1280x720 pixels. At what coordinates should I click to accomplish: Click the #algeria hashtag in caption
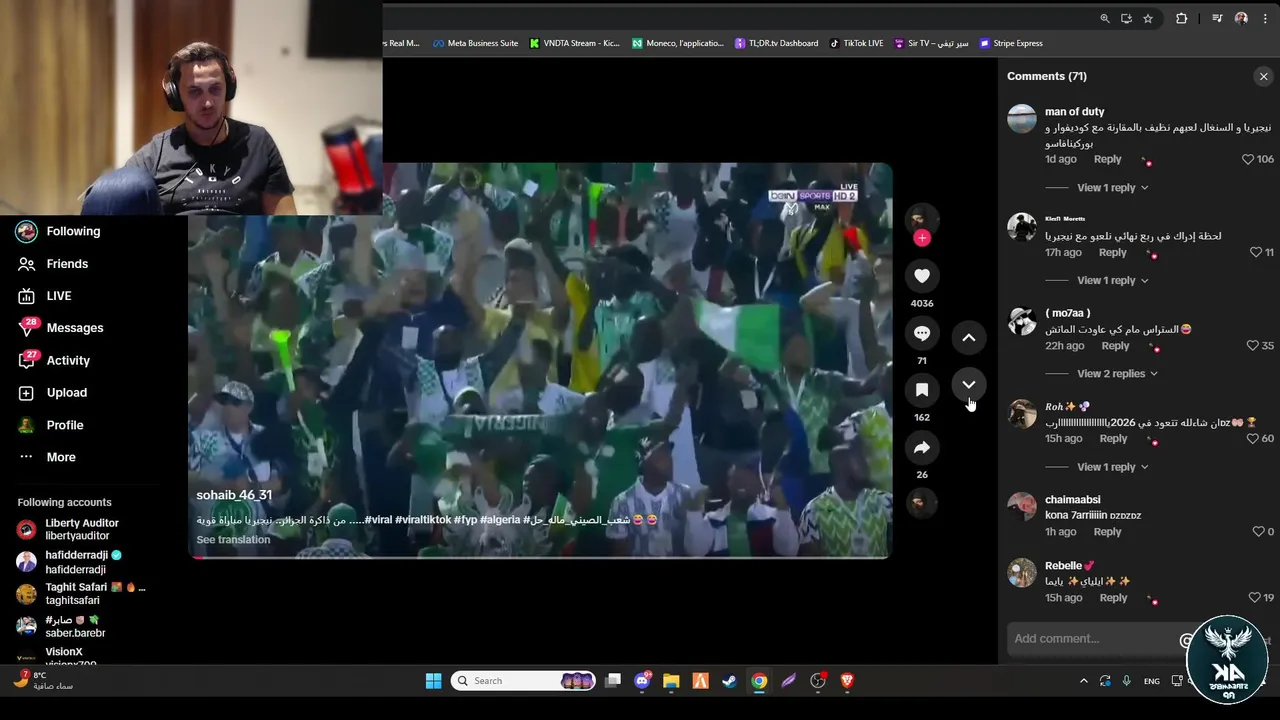click(x=500, y=520)
